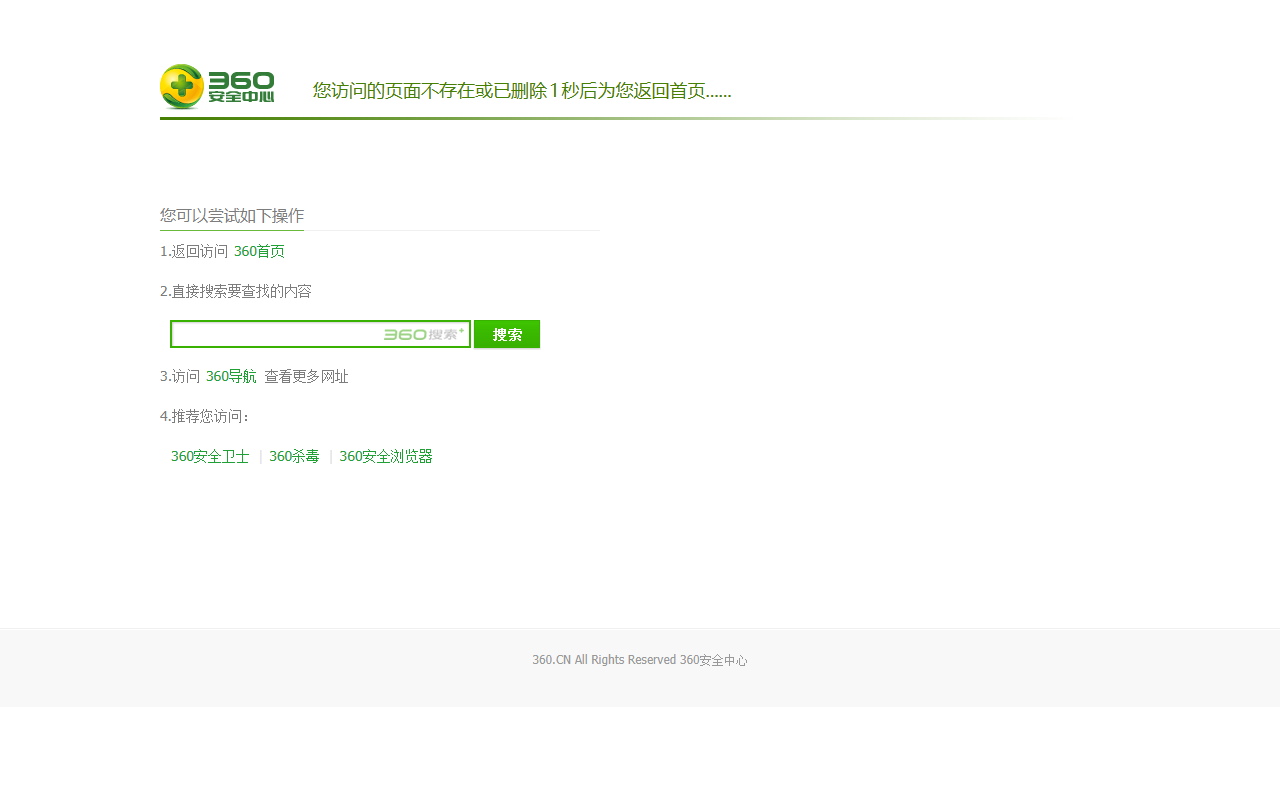Click the 1.返回访问 label text

click(x=194, y=252)
